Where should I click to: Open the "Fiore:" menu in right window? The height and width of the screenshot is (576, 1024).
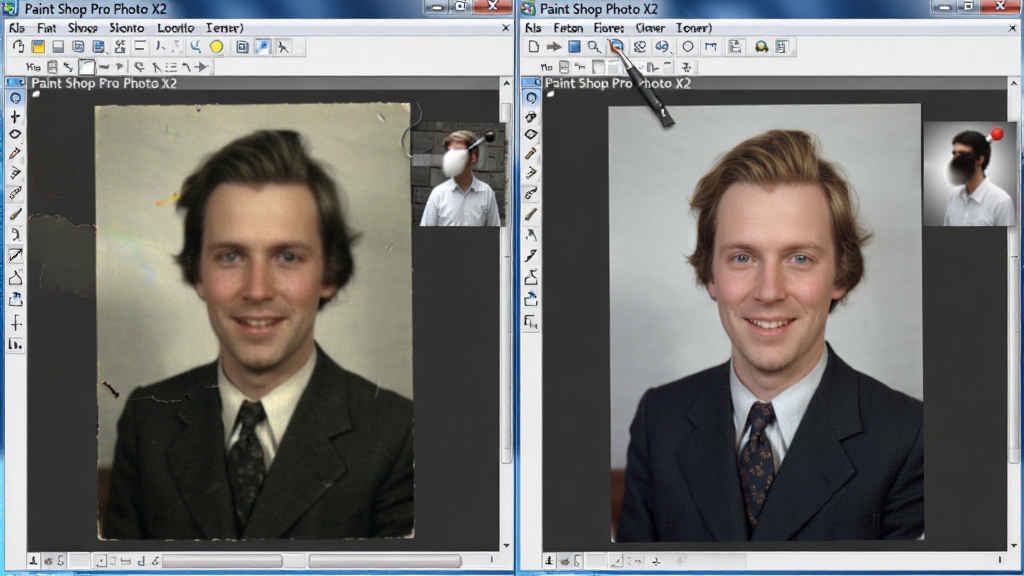point(609,28)
